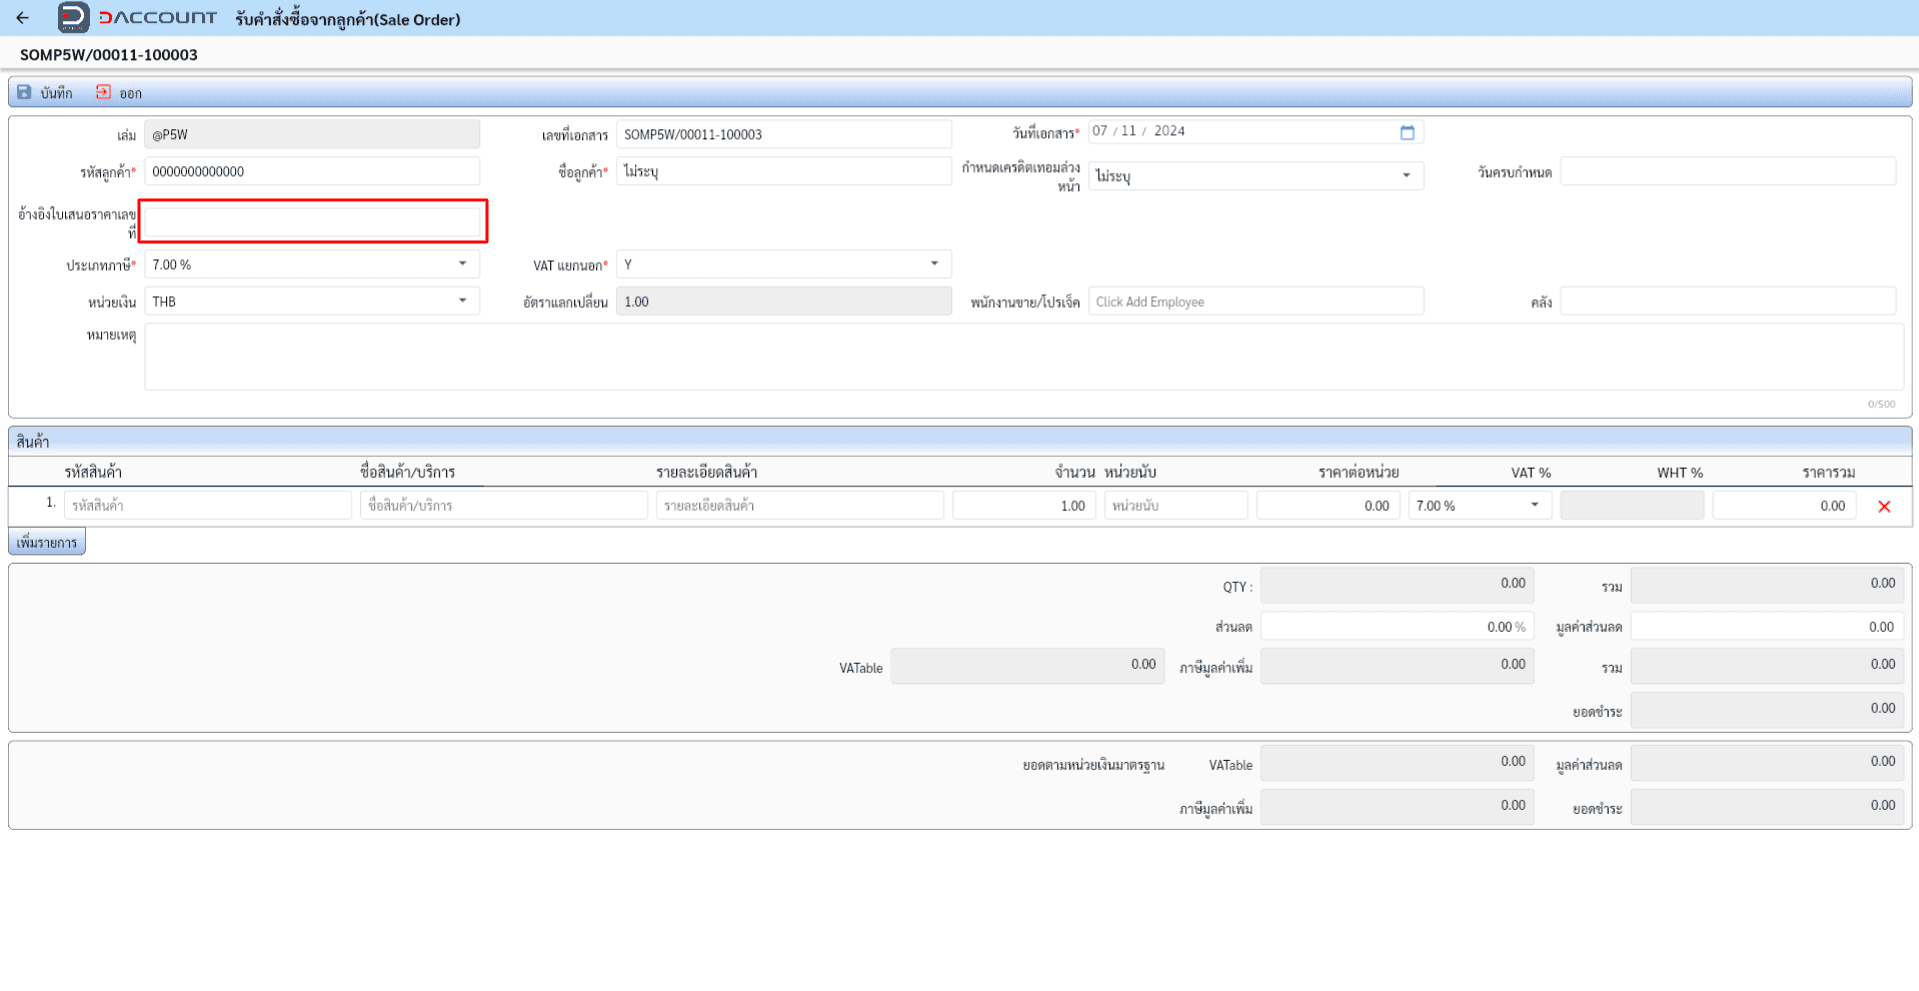The width and height of the screenshot is (1919, 991).
Task: Click the SOMP5W/00011-100003 heading text
Action: pyautogui.click(x=109, y=55)
